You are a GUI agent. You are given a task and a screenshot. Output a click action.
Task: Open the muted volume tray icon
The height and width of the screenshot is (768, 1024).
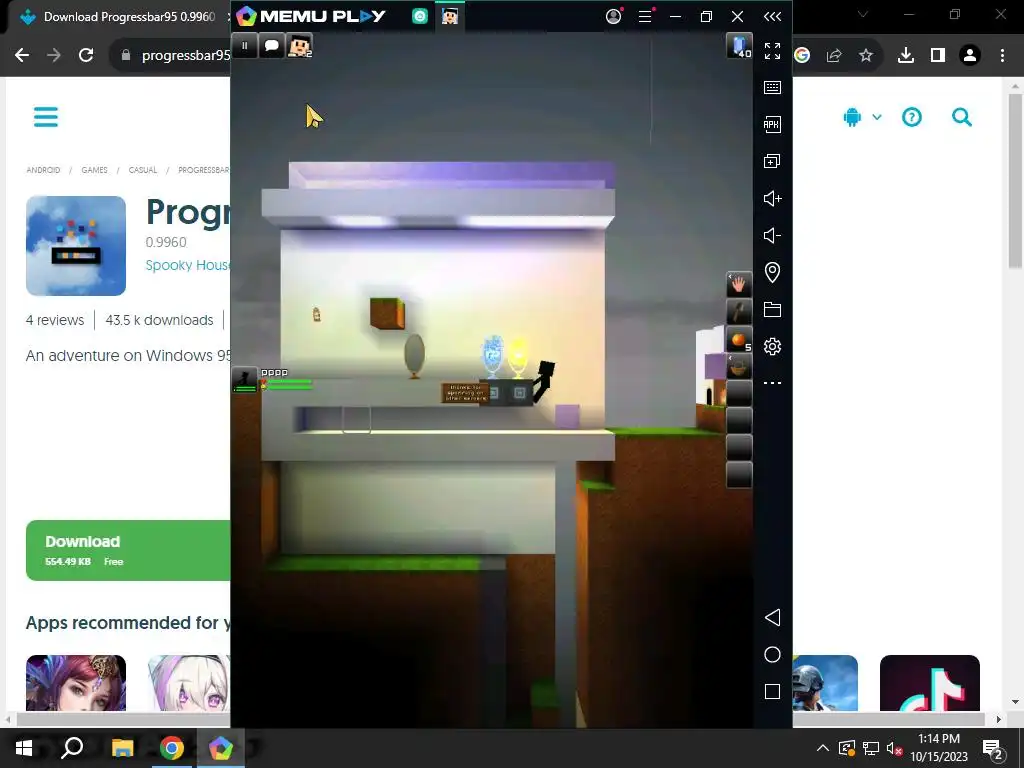894,748
